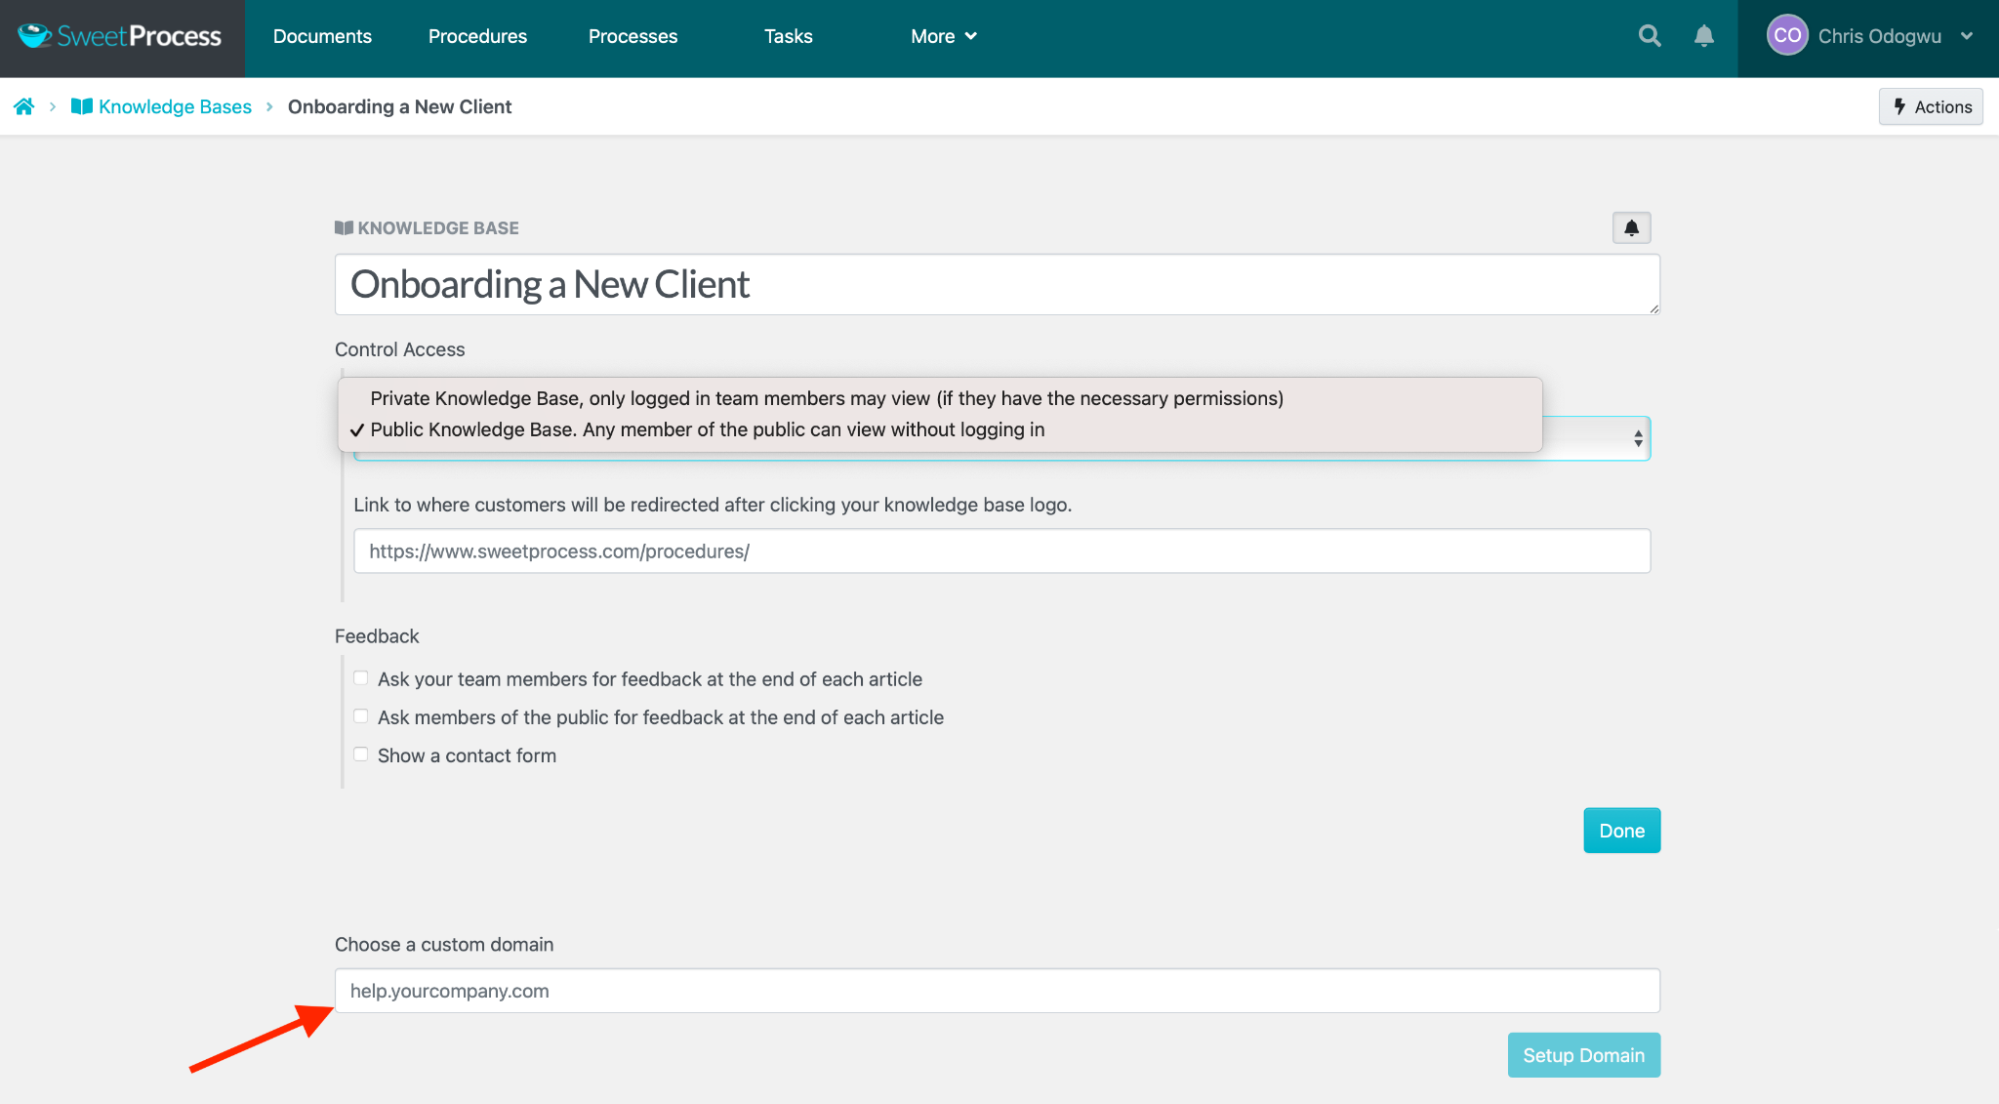
Task: Open notifications bell in top bar
Action: [x=1704, y=36]
